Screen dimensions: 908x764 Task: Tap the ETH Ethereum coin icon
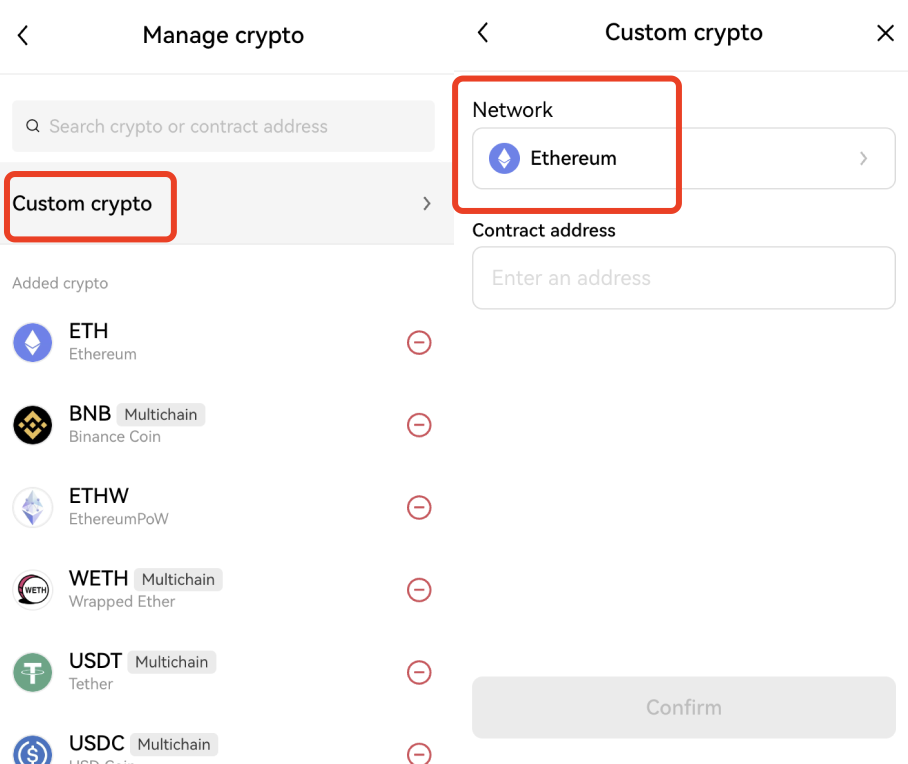(x=33, y=342)
